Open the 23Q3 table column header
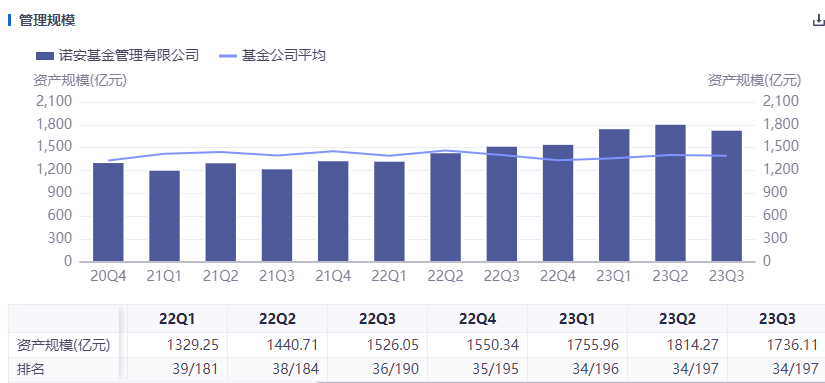The image size is (825, 383). coord(777,318)
